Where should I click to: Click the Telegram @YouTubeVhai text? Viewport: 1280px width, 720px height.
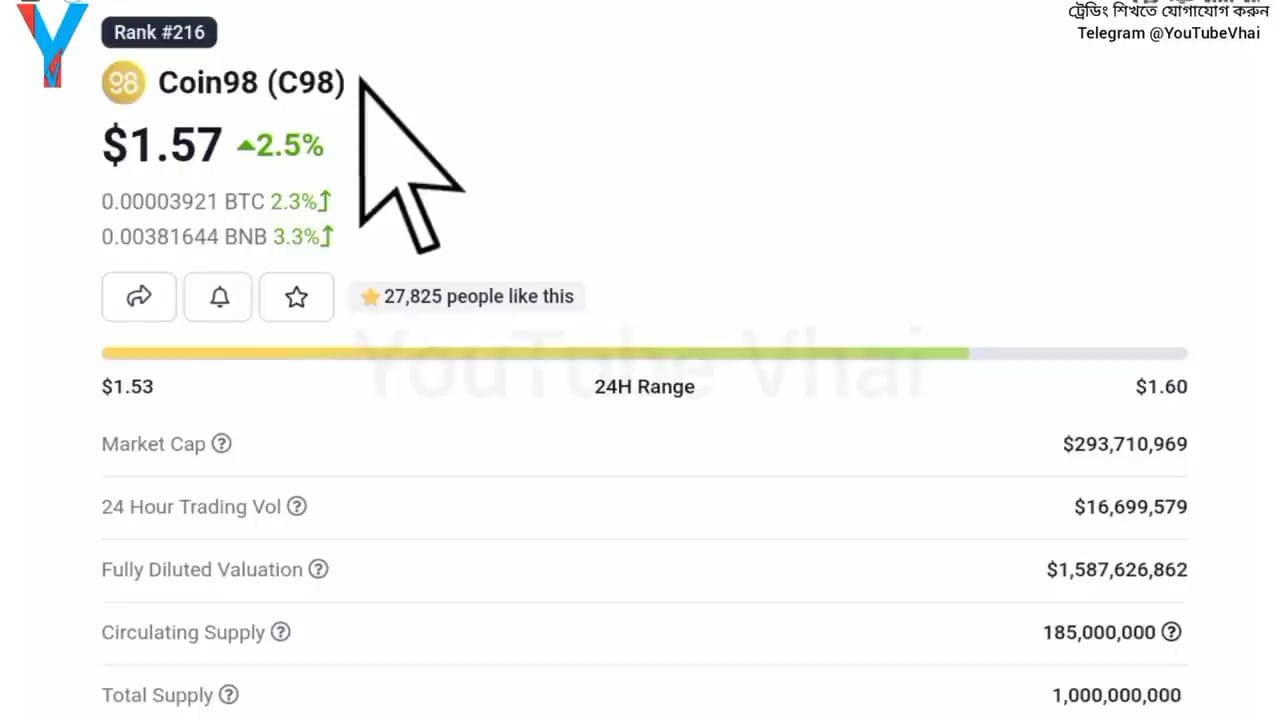coord(1168,33)
